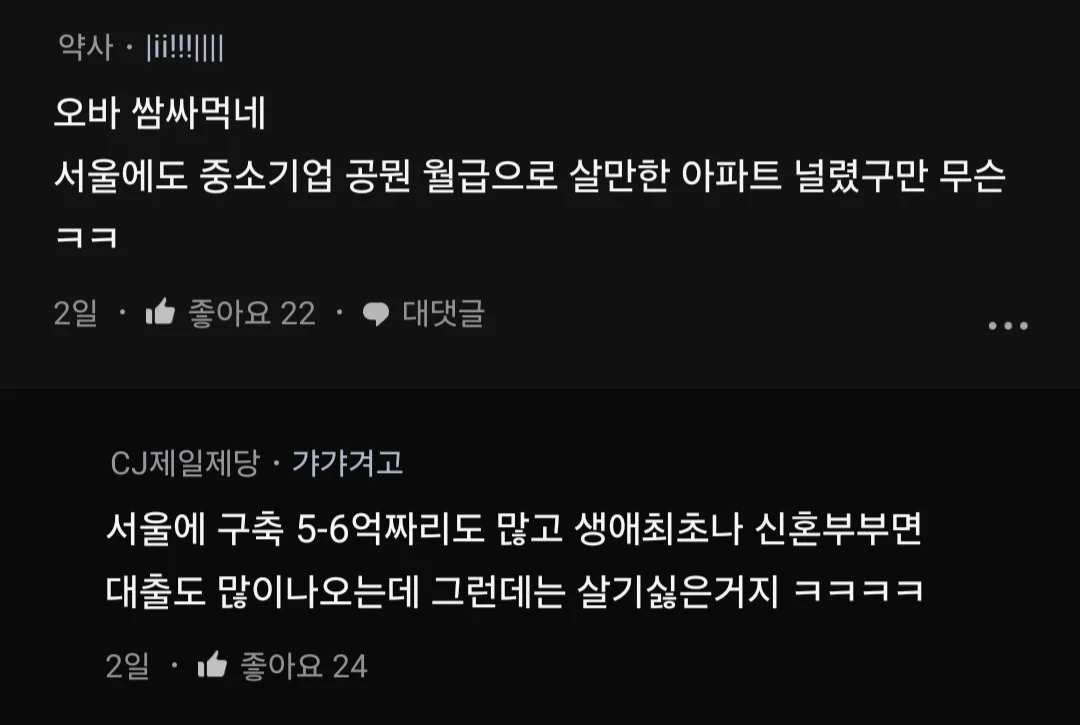Click the ㅋㅋㅋㅋ at the reply's end
This screenshot has height=725, width=1080.
pyautogui.click(x=858, y=591)
